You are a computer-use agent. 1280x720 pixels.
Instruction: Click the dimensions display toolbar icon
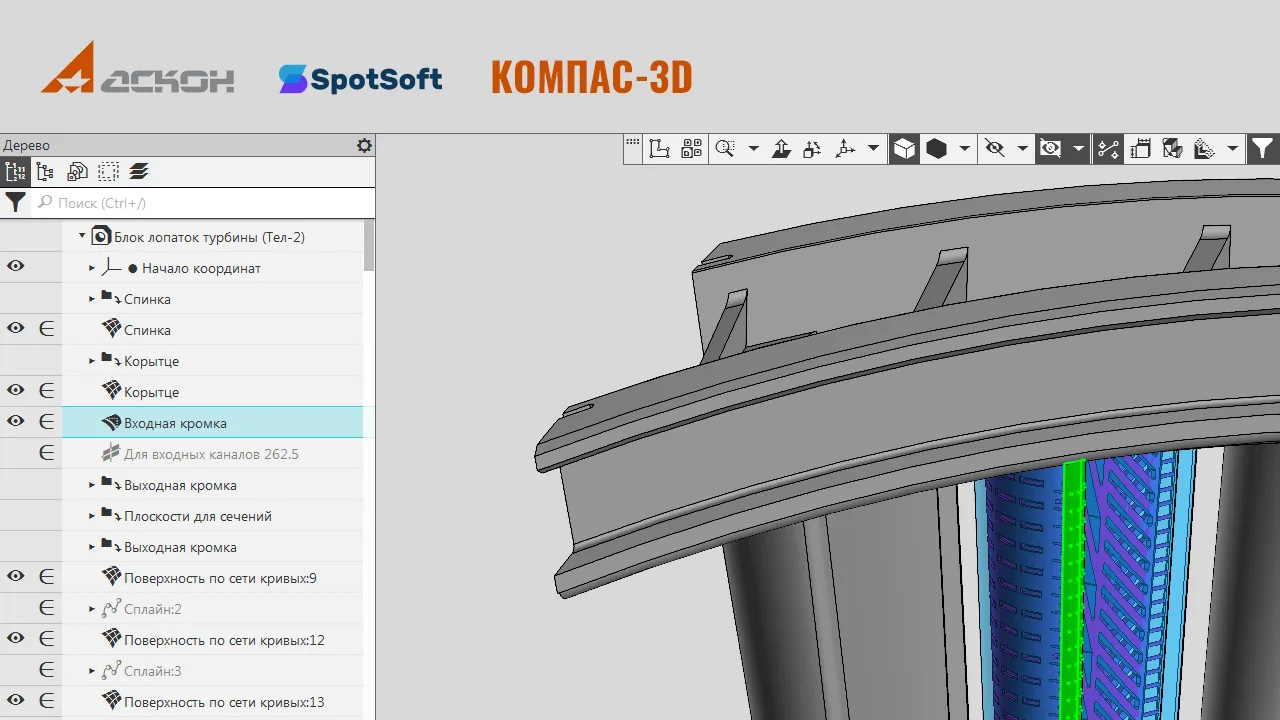[x=1140, y=149]
